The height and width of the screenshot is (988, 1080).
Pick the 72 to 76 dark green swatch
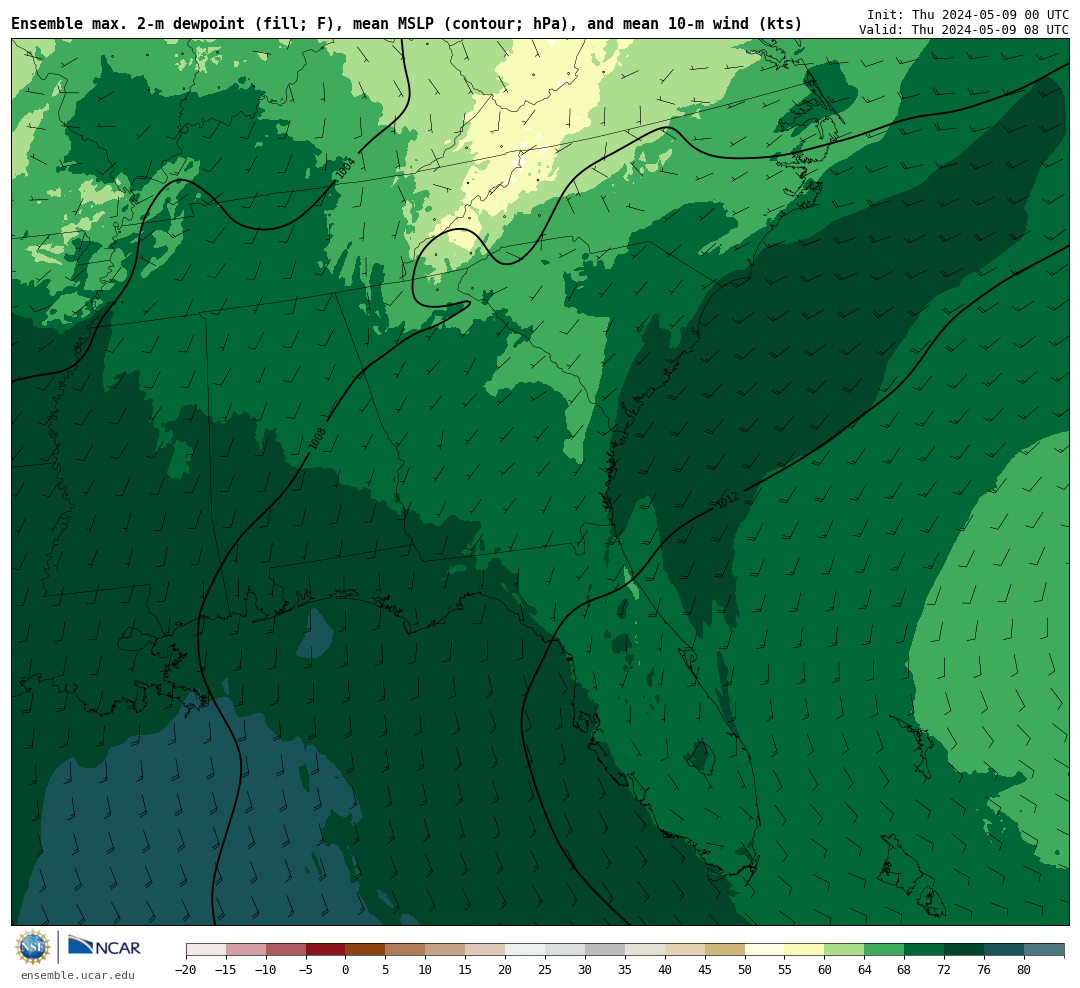tap(964, 950)
